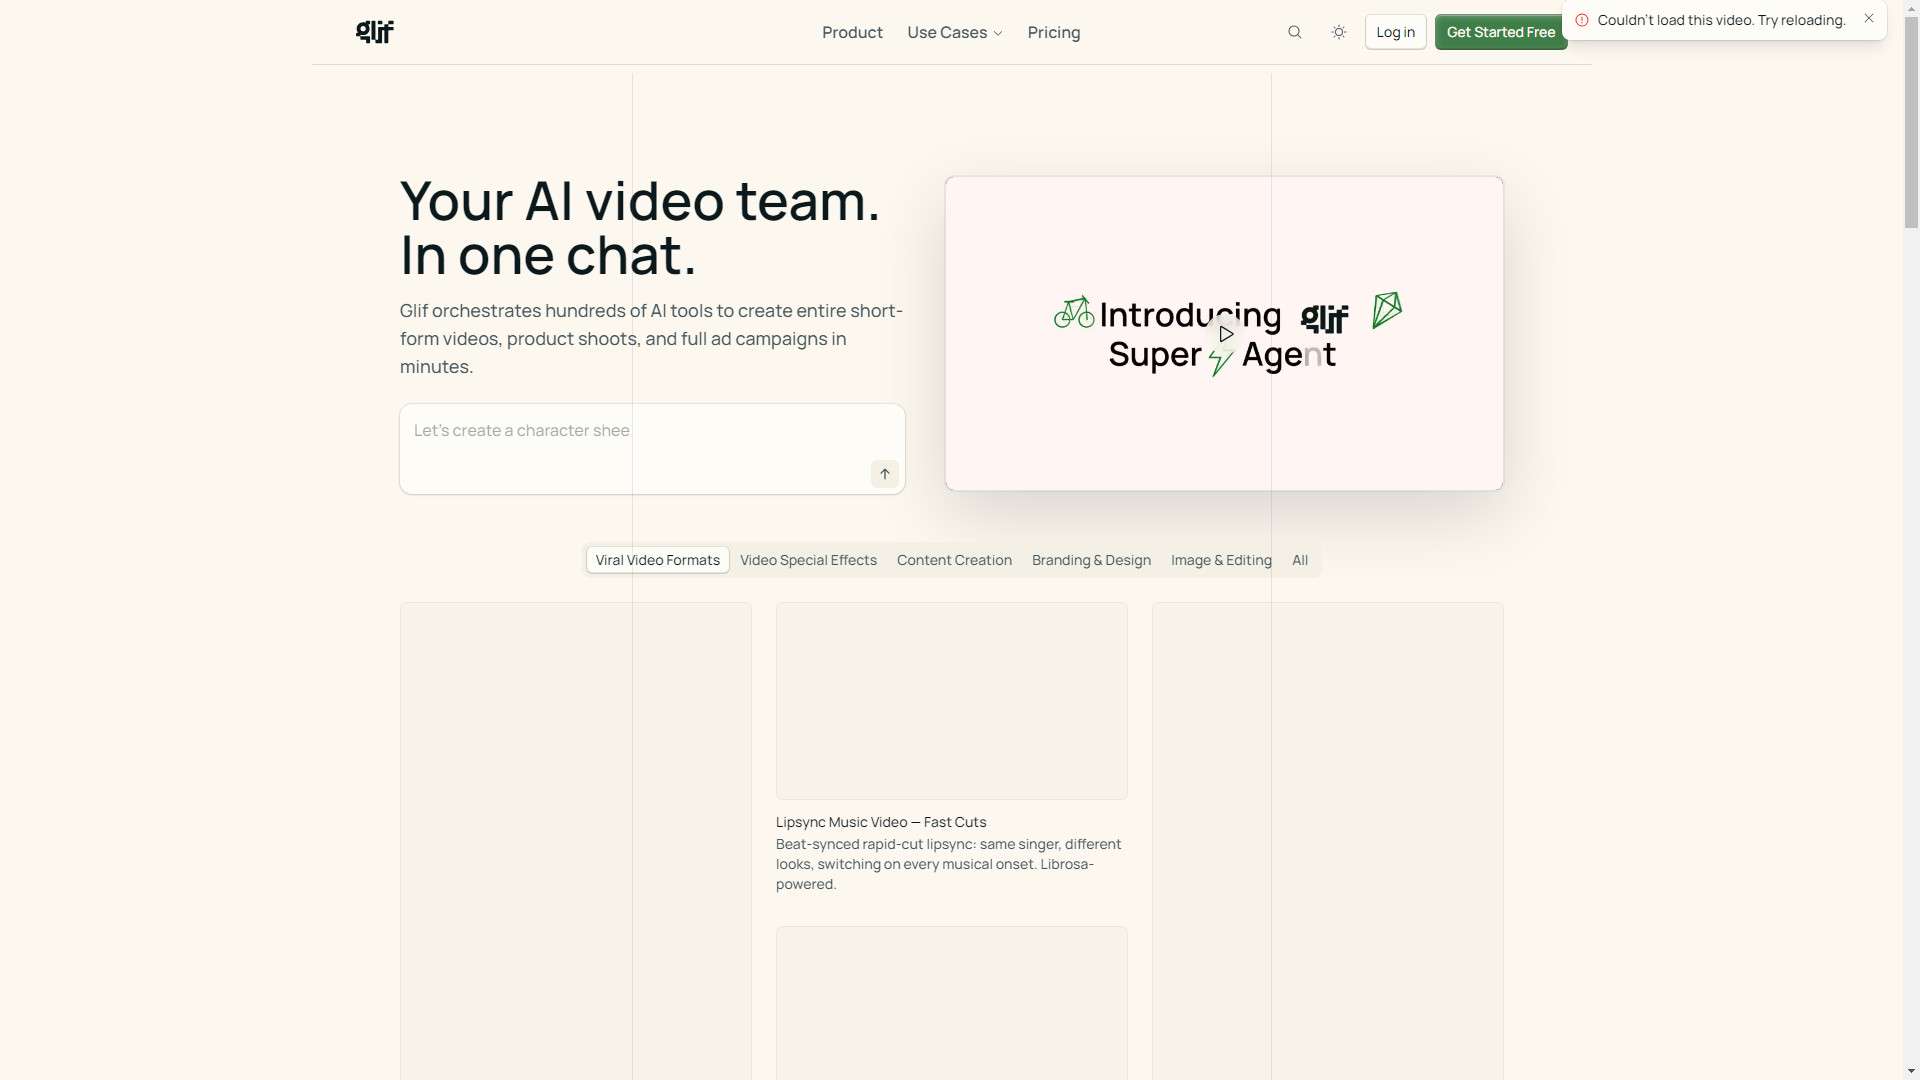This screenshot has width=1920, height=1080.
Task: Click the scrollbar down arrow
Action: (1912, 1072)
